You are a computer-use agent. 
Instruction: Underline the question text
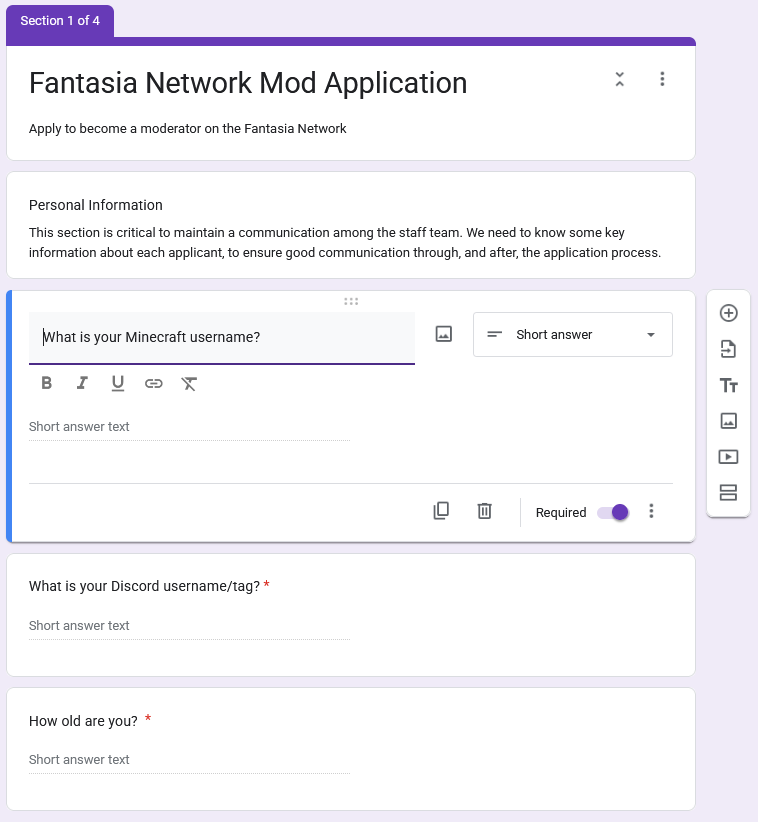pyautogui.click(x=118, y=383)
